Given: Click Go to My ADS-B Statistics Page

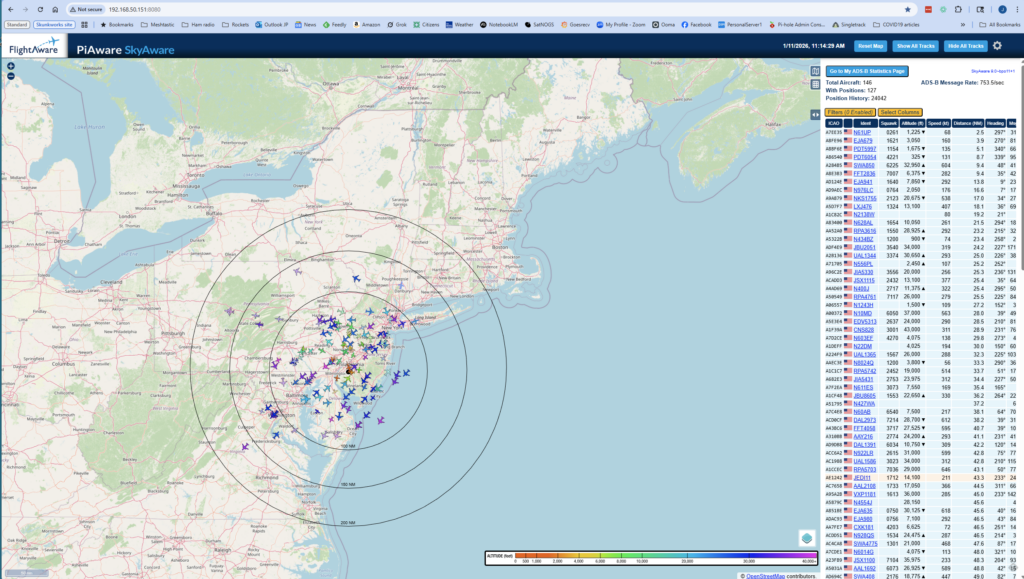Looking at the screenshot, I should [x=867, y=71].
